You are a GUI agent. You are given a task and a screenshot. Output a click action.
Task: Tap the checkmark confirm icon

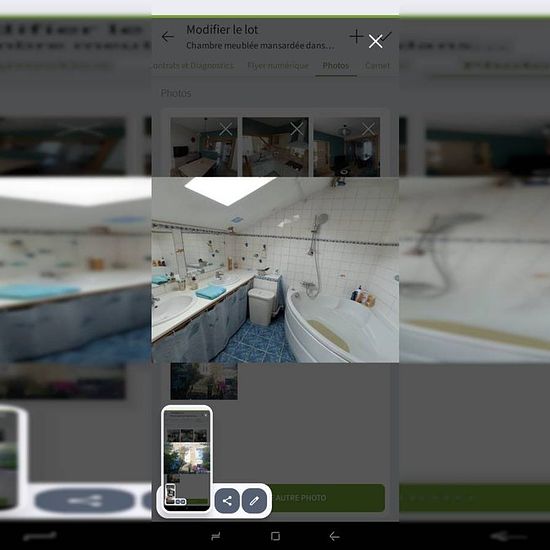coord(387,36)
